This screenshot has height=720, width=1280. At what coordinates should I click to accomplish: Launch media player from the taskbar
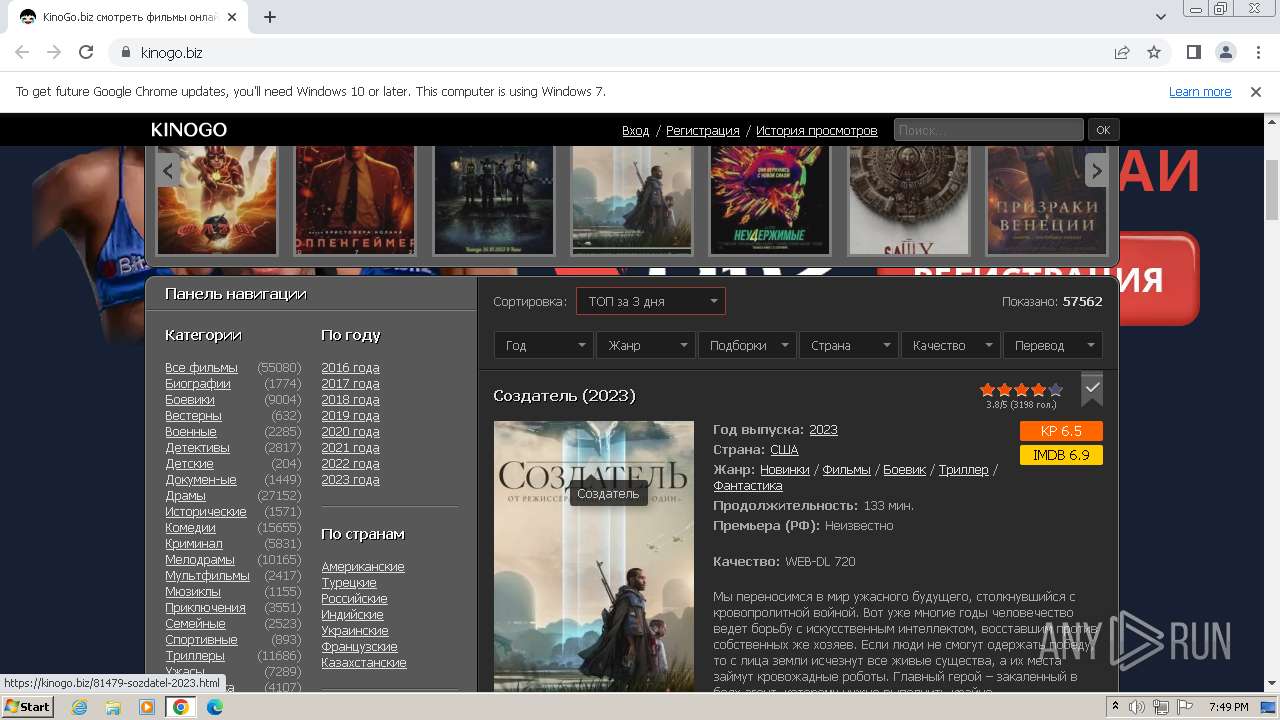[147, 707]
